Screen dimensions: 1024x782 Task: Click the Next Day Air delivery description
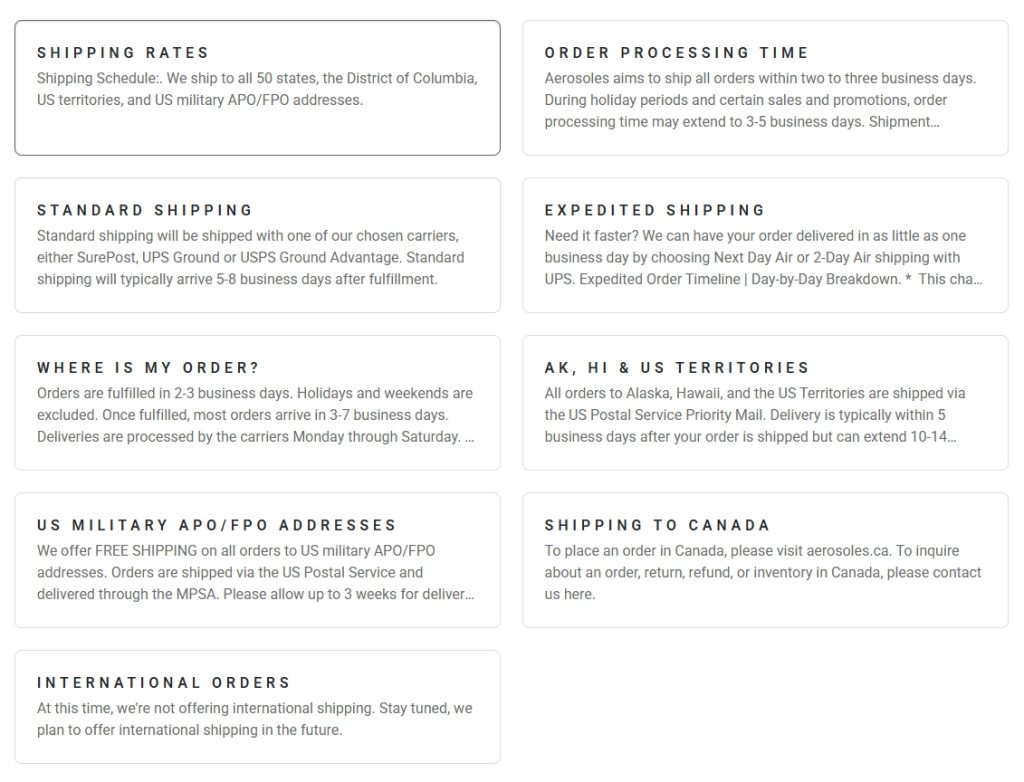coord(763,258)
